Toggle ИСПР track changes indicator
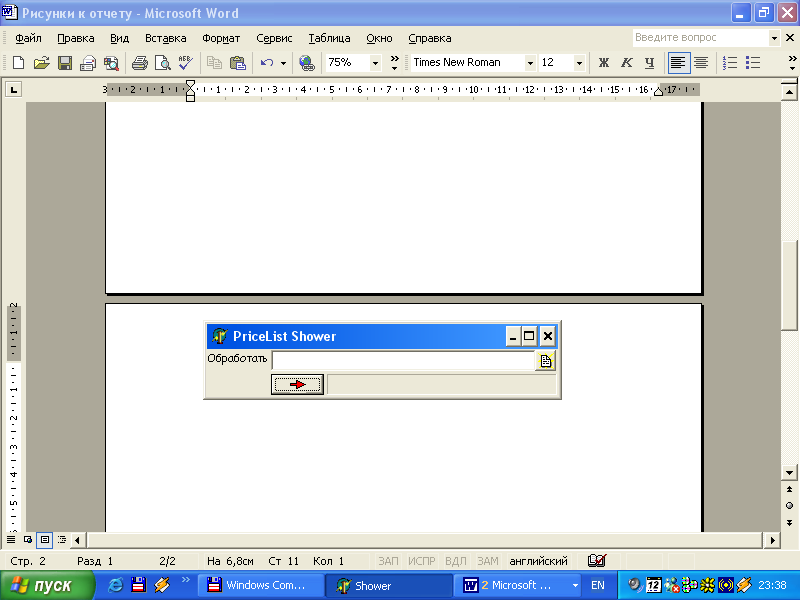Viewport: 800px width, 600px height. click(x=421, y=561)
